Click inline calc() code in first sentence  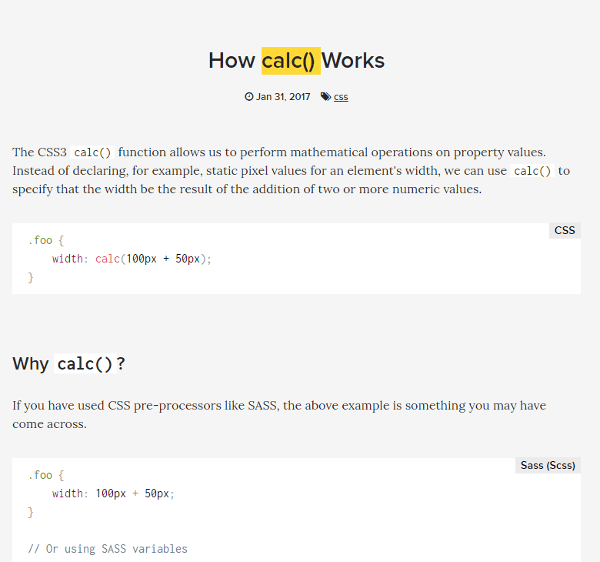tap(92, 152)
